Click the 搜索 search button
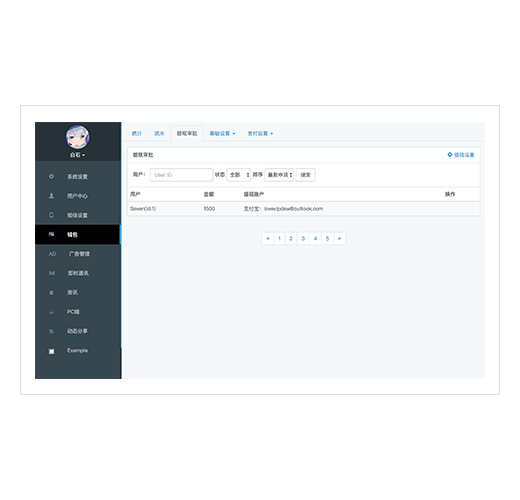 point(306,175)
